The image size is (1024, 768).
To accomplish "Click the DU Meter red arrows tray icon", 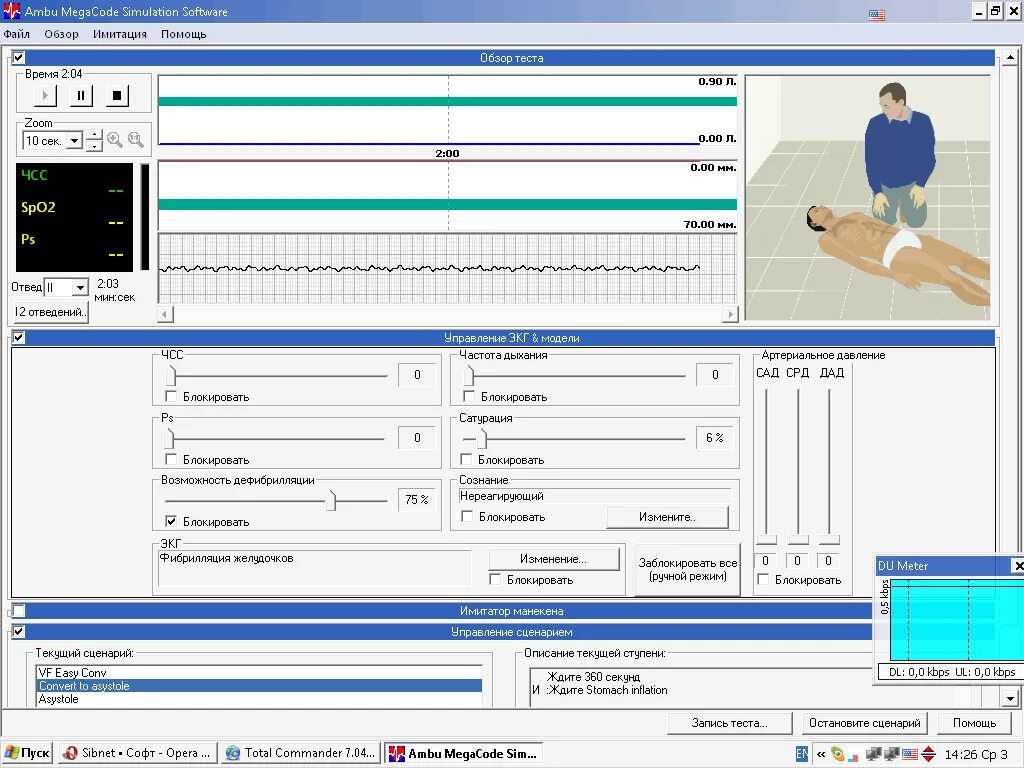I will pos(929,754).
